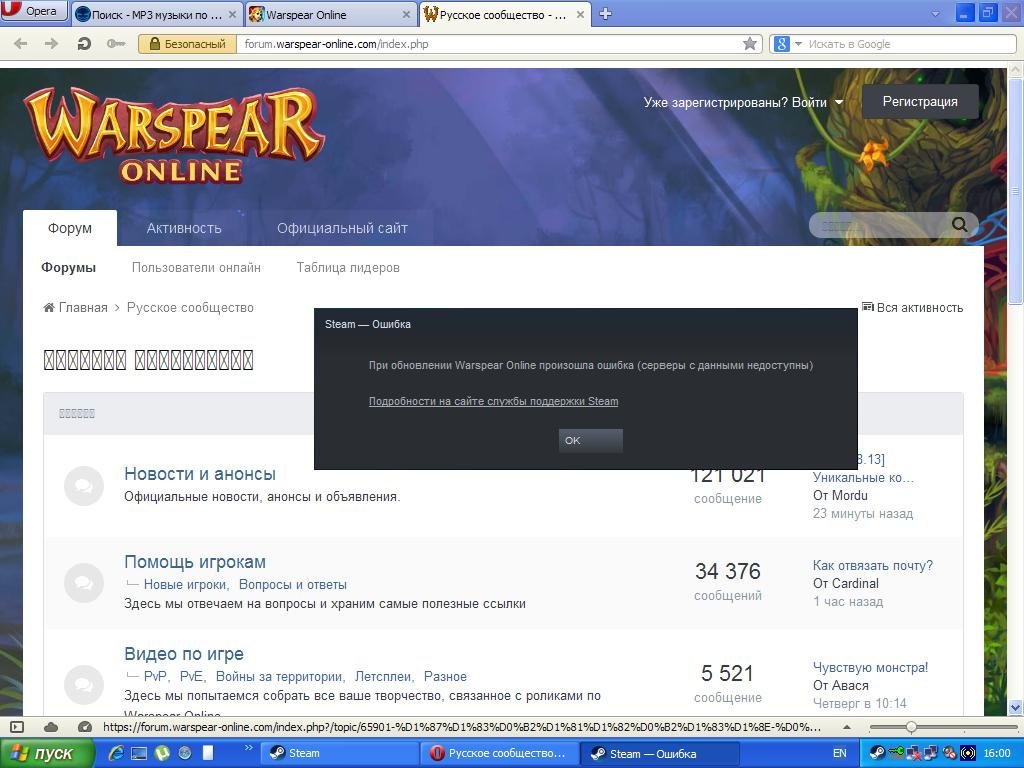Open the 'Как отвязать почту?' topic
This screenshot has height=768, width=1024.
[872, 566]
